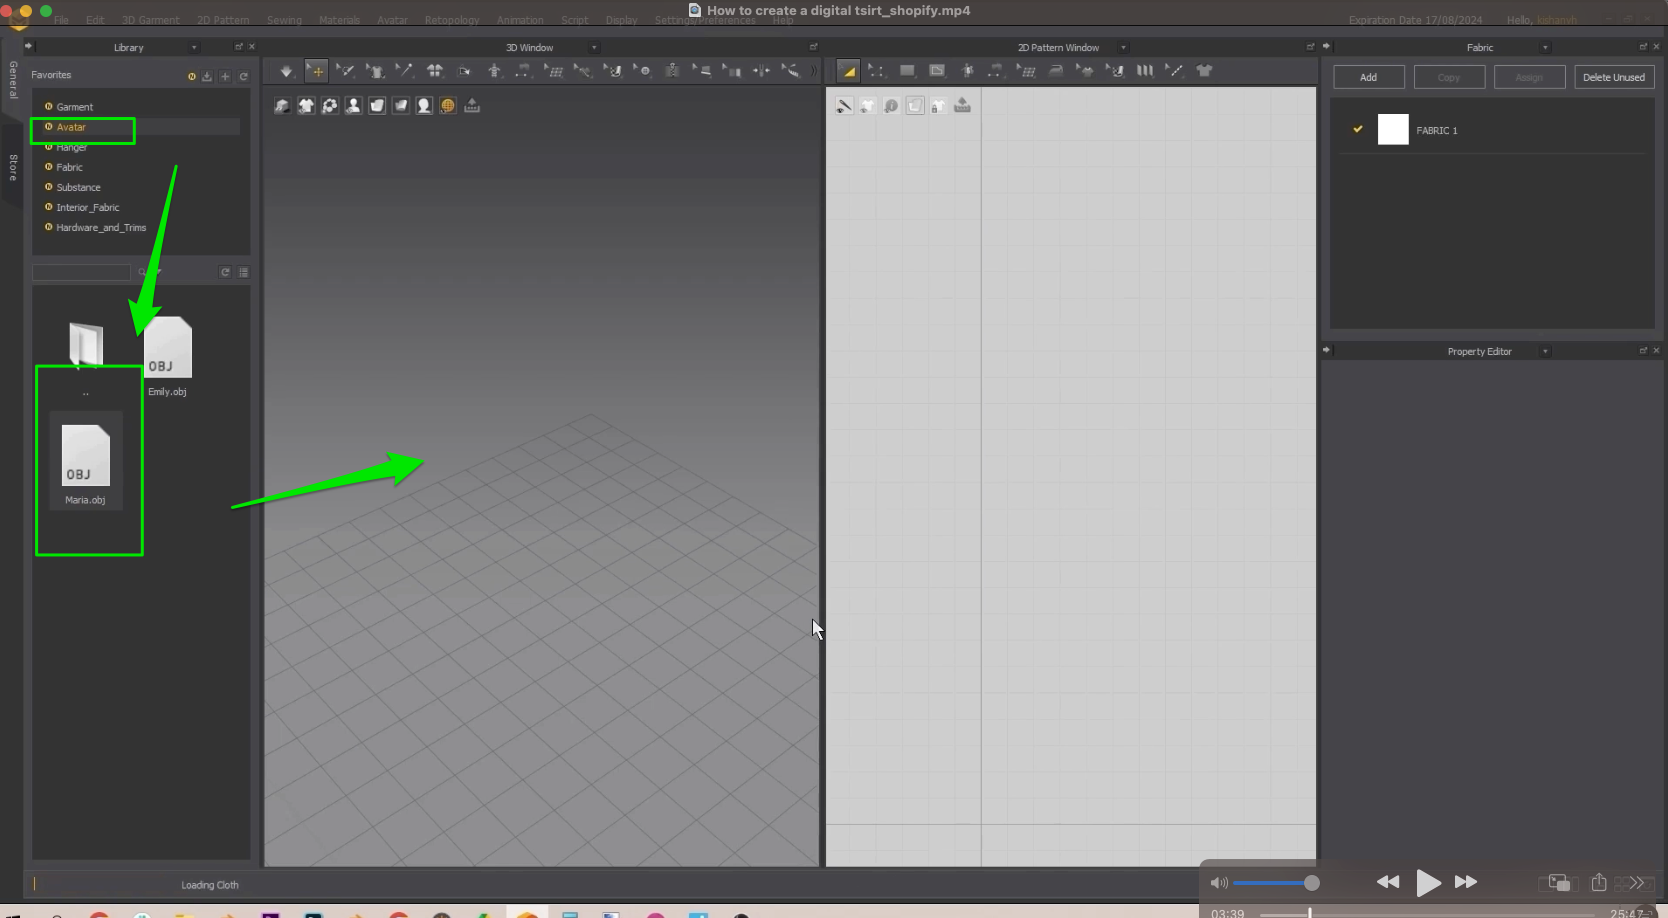Select the Internal Polygon tool in 2D toolbar
The image size is (1668, 918).
[937, 71]
